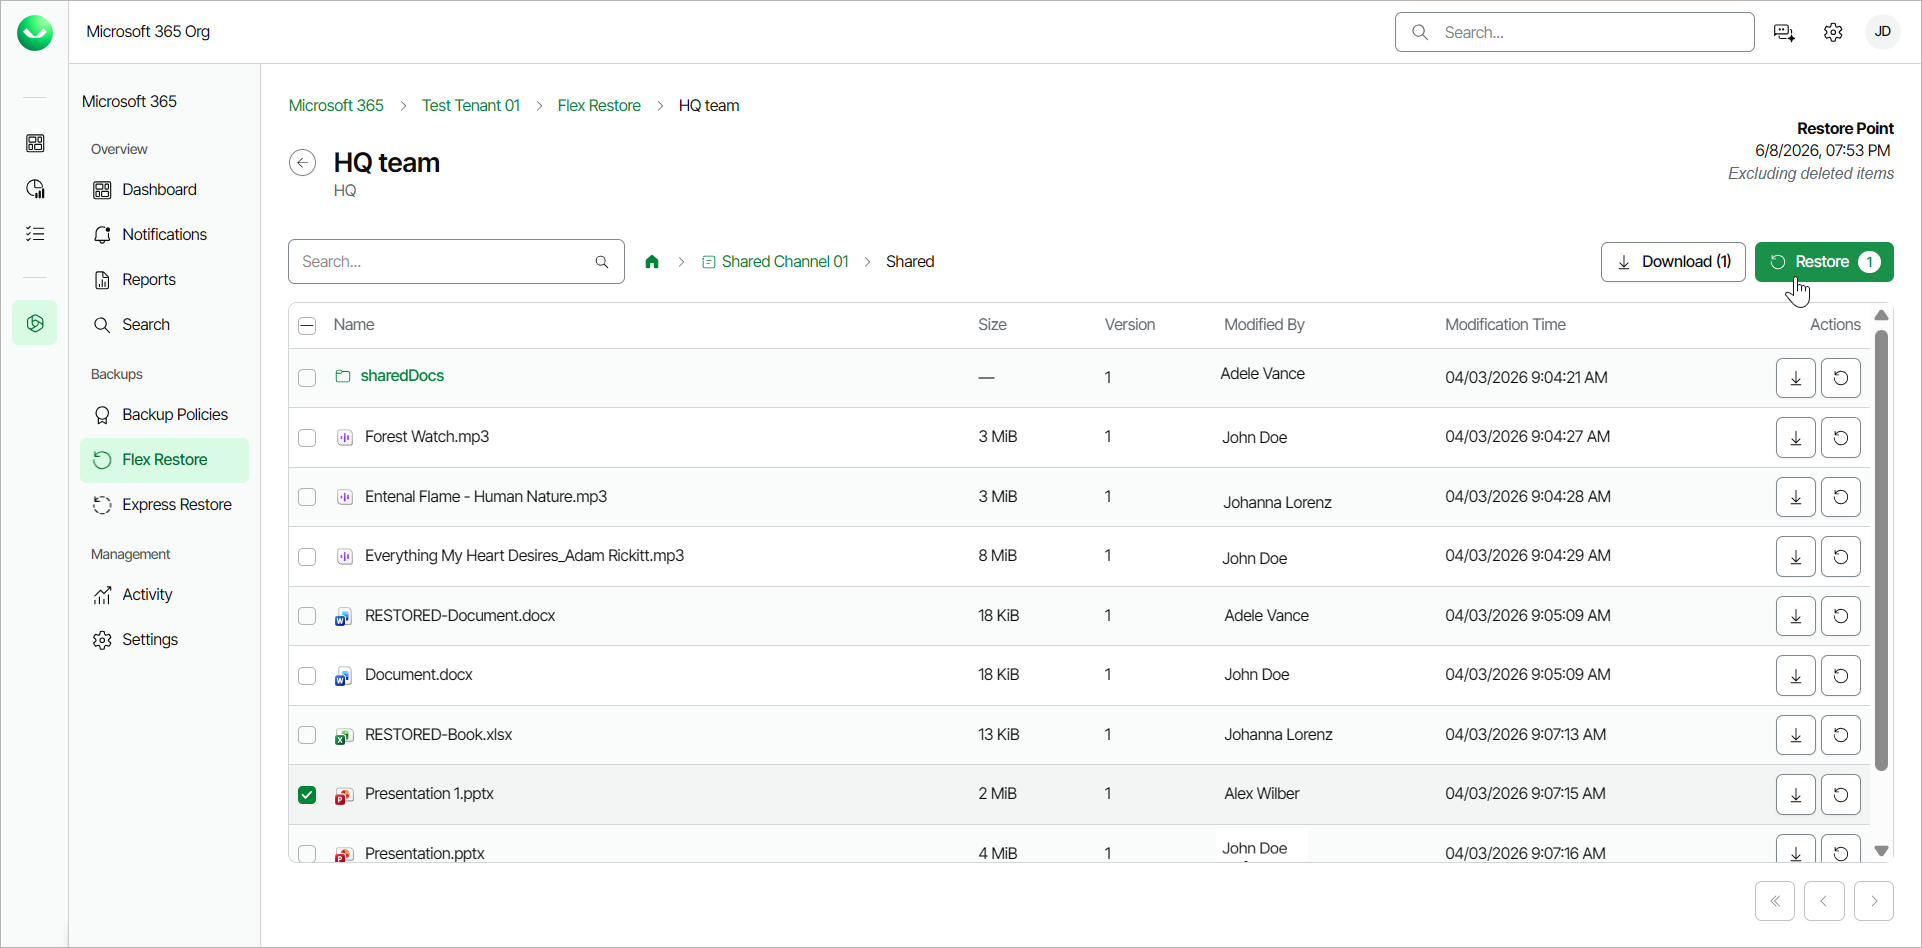Restore Forest Watch.mp3
The height and width of the screenshot is (948, 1922).
(1841, 437)
